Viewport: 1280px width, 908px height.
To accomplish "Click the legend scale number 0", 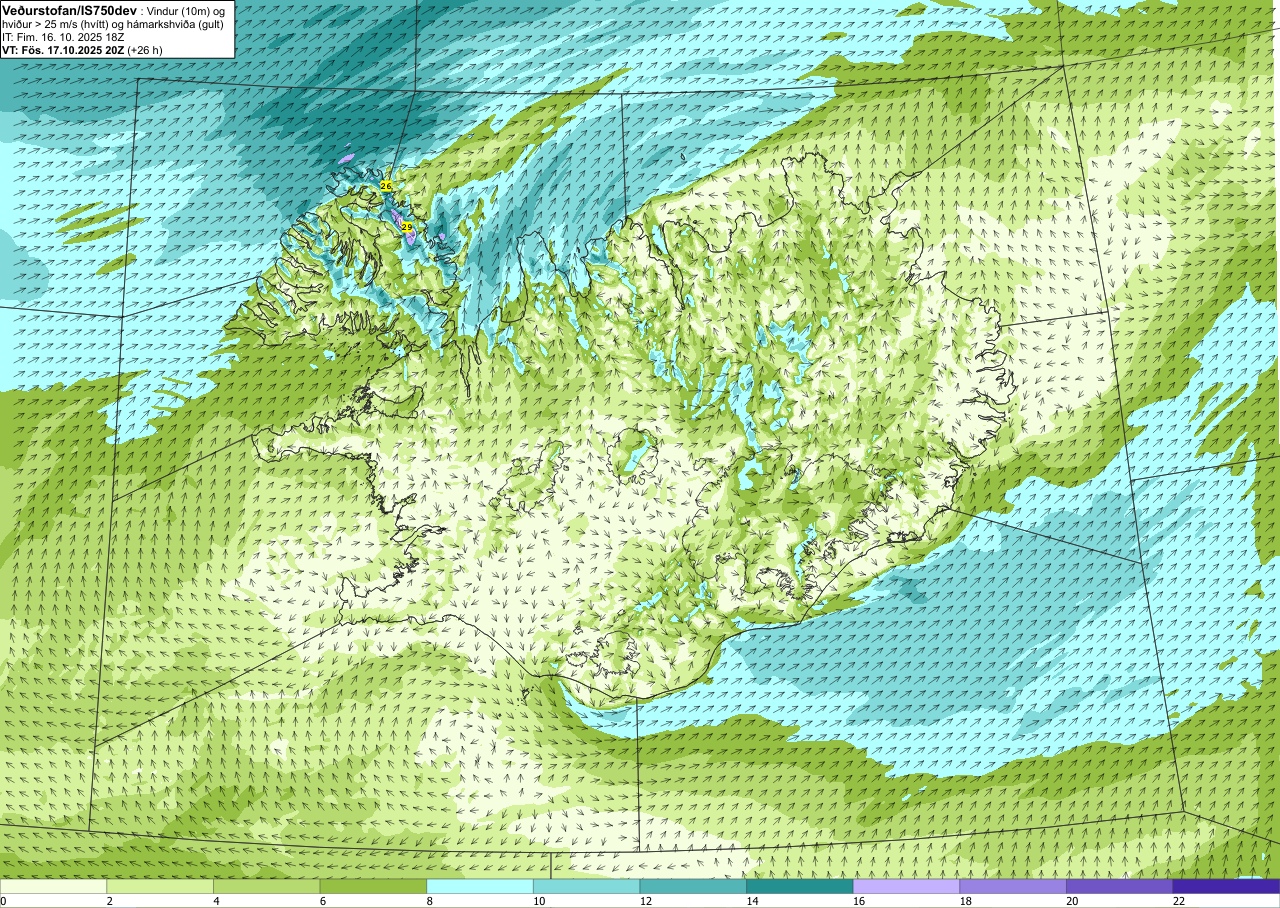I will click(x=3, y=901).
